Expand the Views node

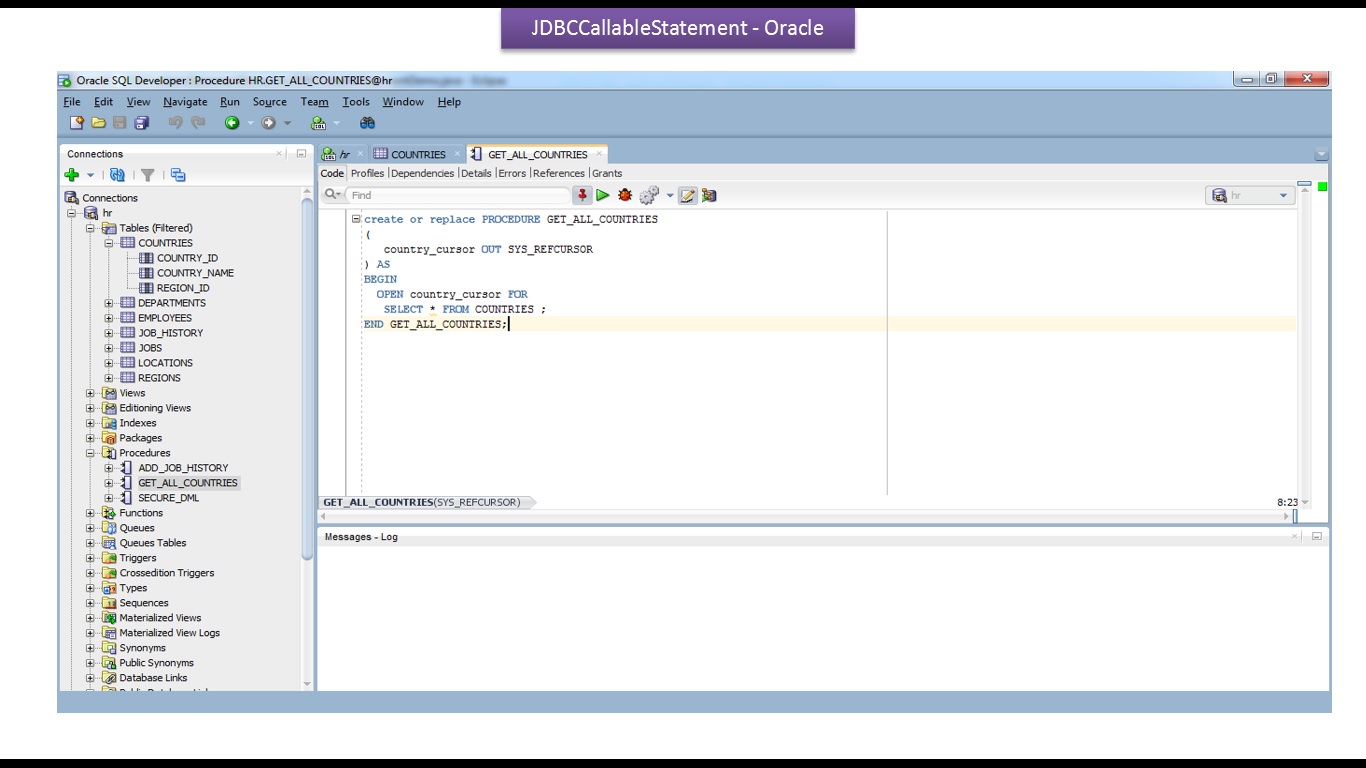90,393
